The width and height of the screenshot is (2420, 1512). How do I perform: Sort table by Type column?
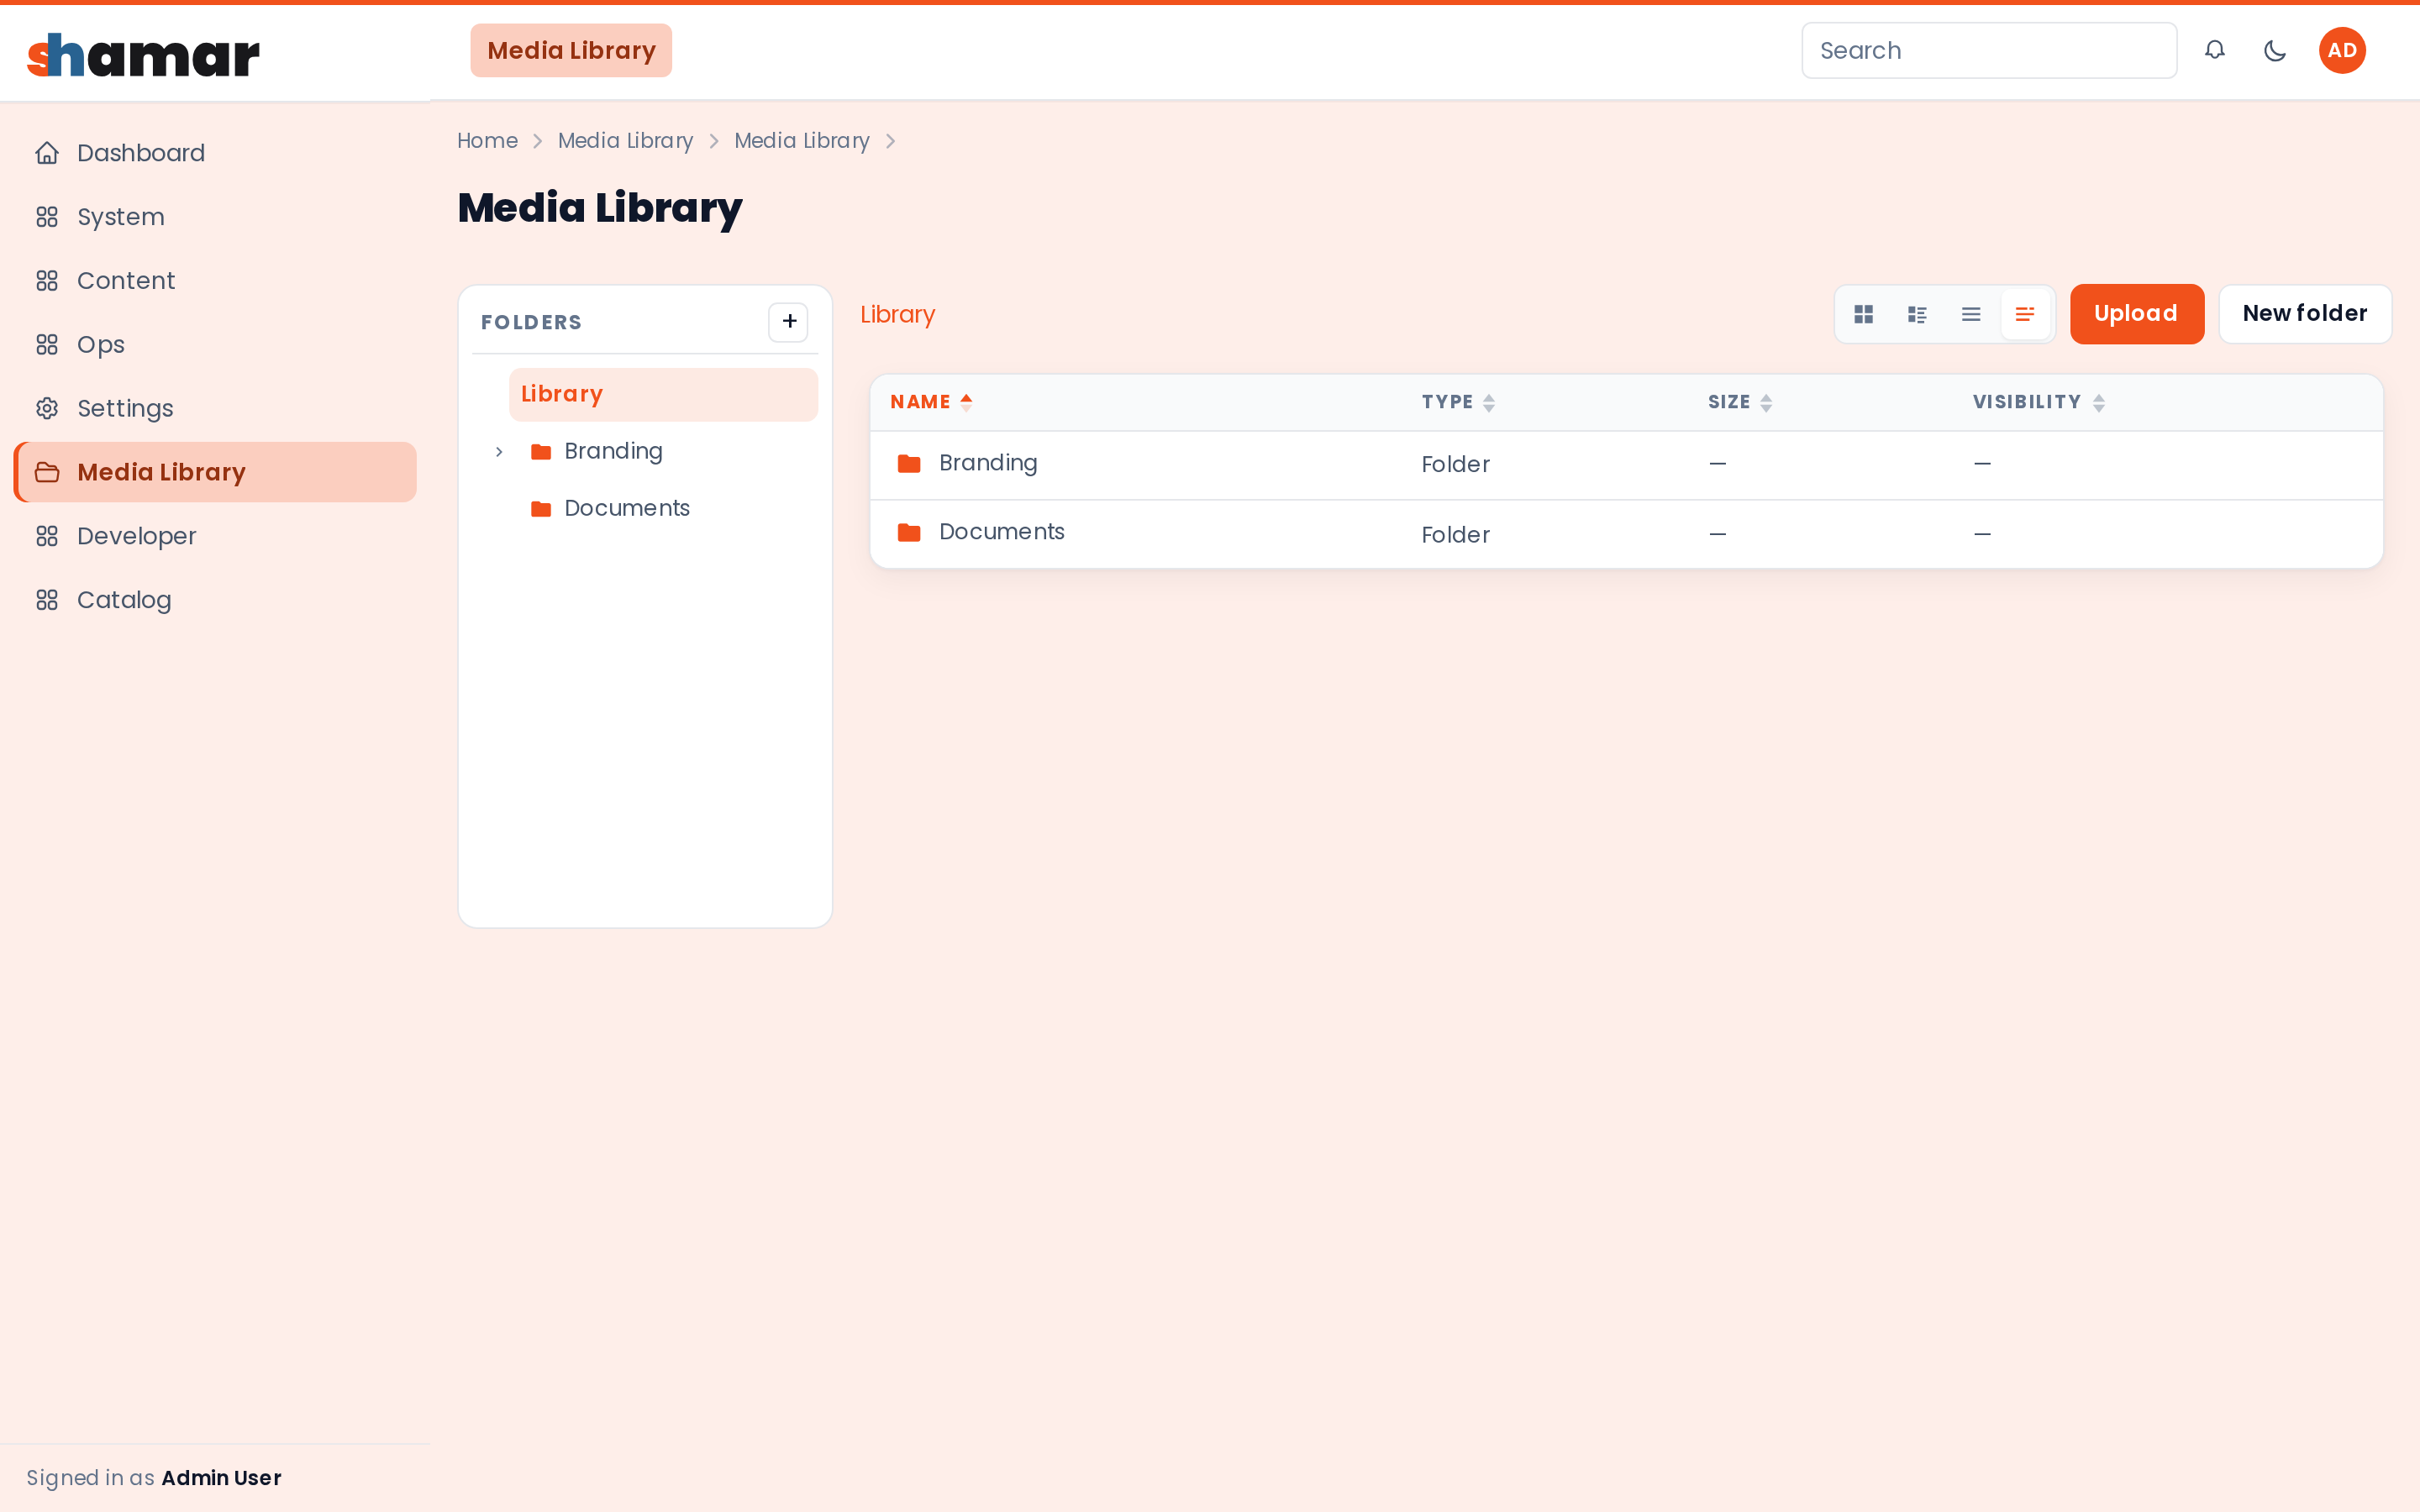pos(1458,402)
